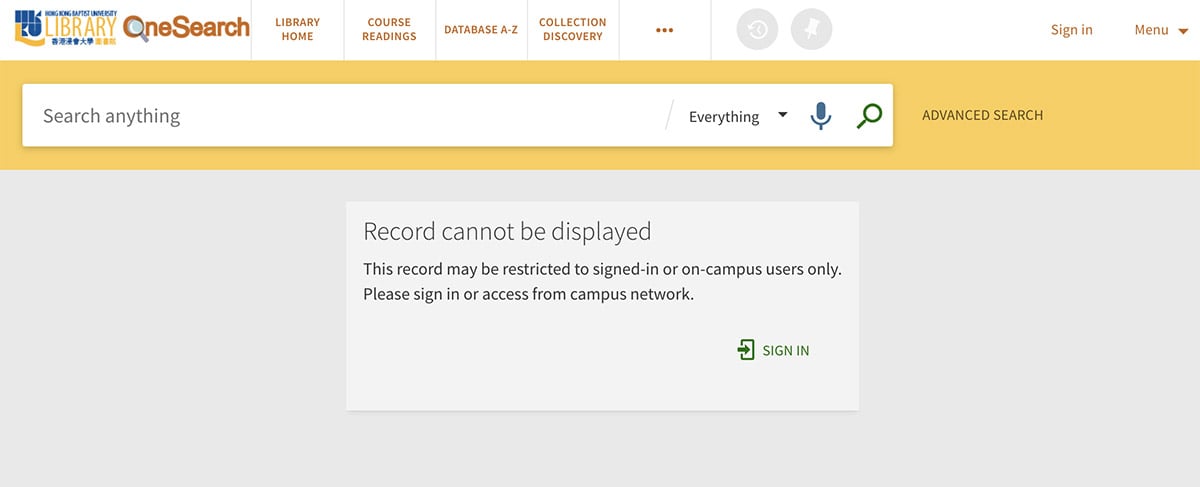Submit search with magnifying glass icon

point(869,116)
